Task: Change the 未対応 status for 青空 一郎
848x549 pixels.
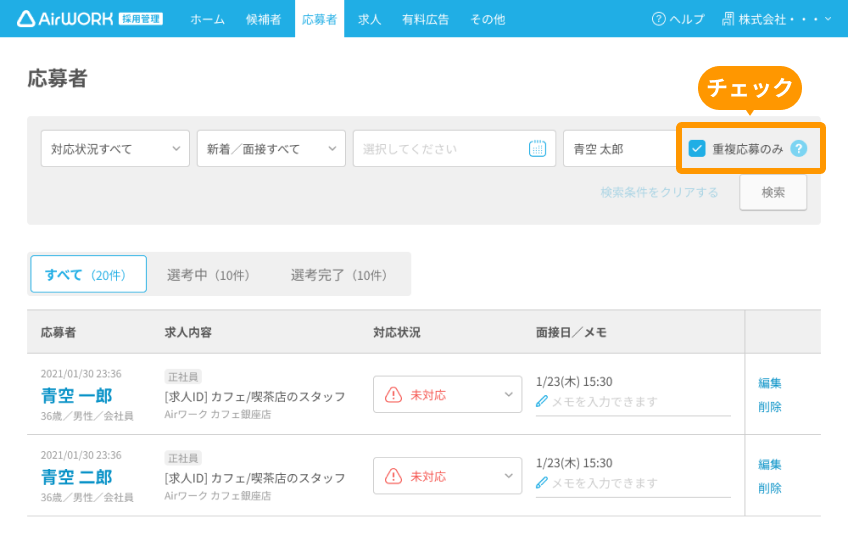Action: 447,394
